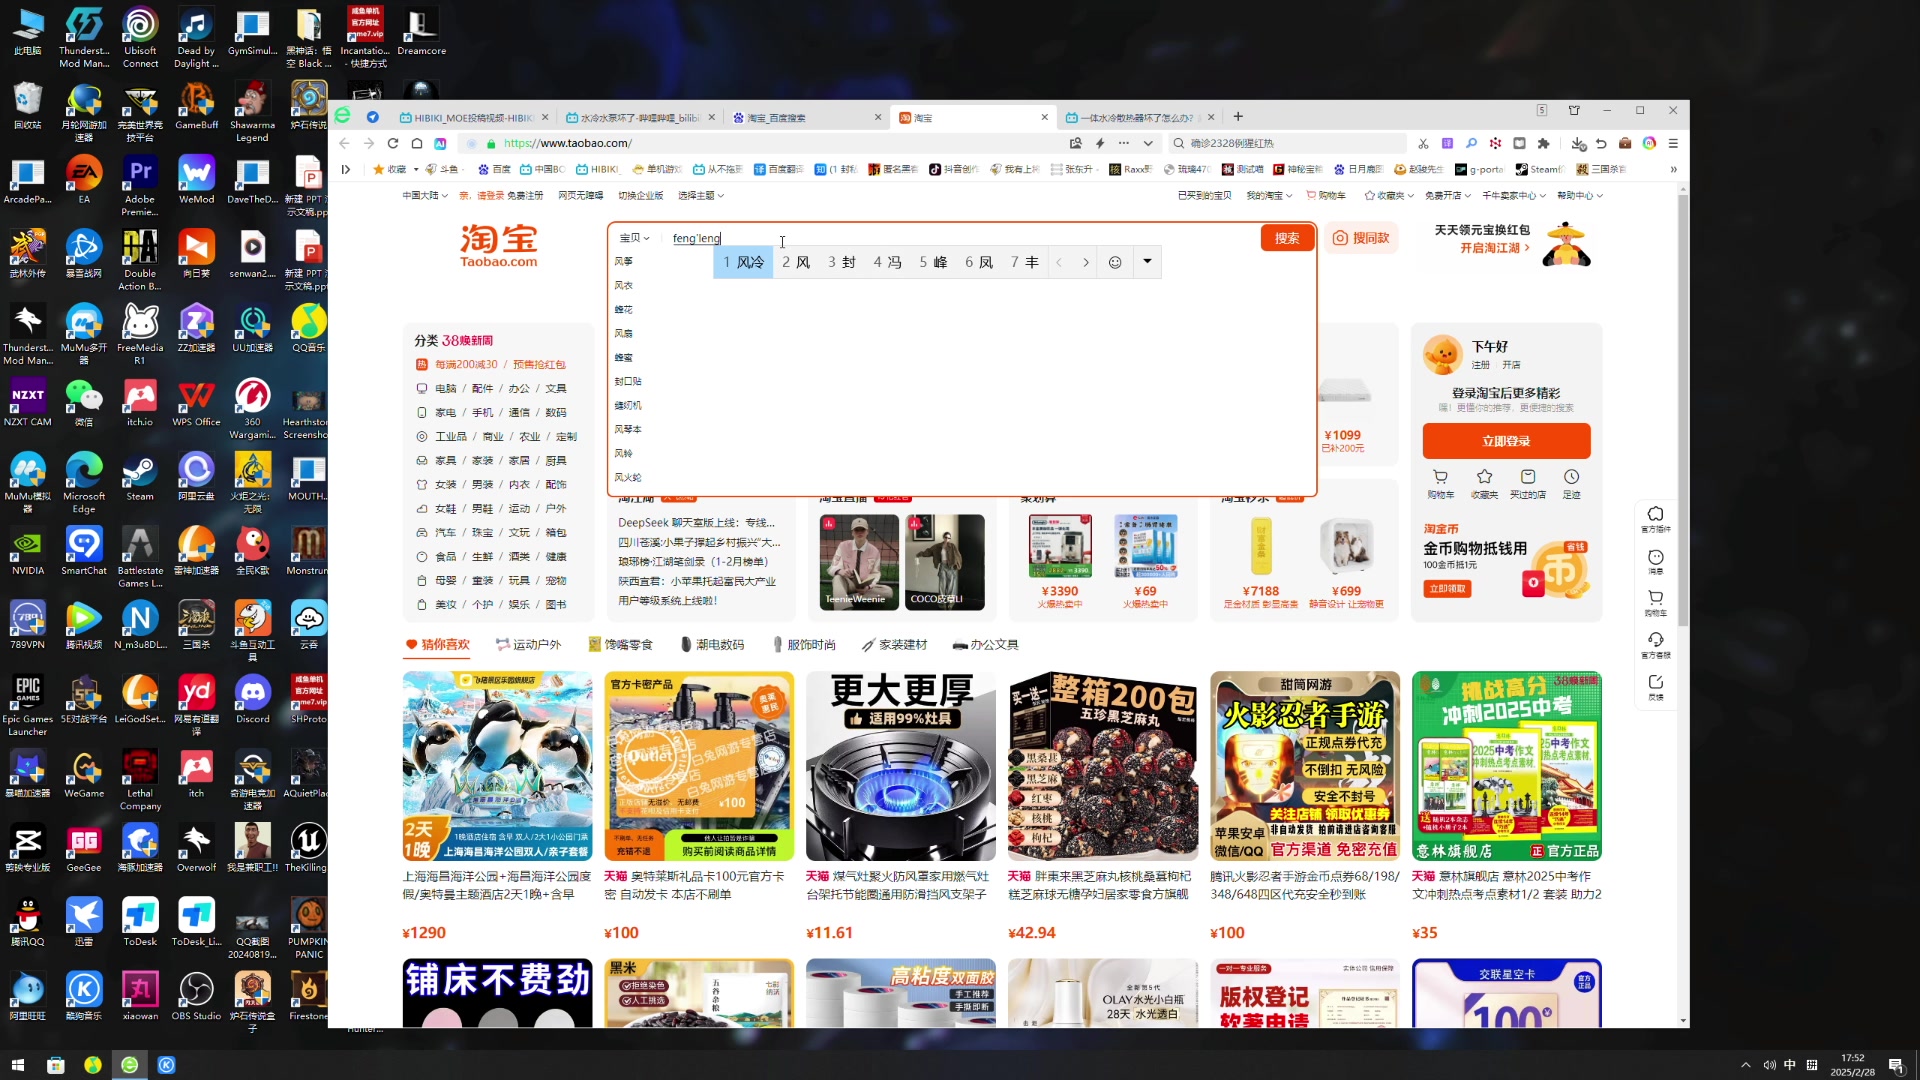Open the 已买到的宝贝 link
Image resolution: width=1920 pixels, height=1080 pixels.
coord(1204,195)
